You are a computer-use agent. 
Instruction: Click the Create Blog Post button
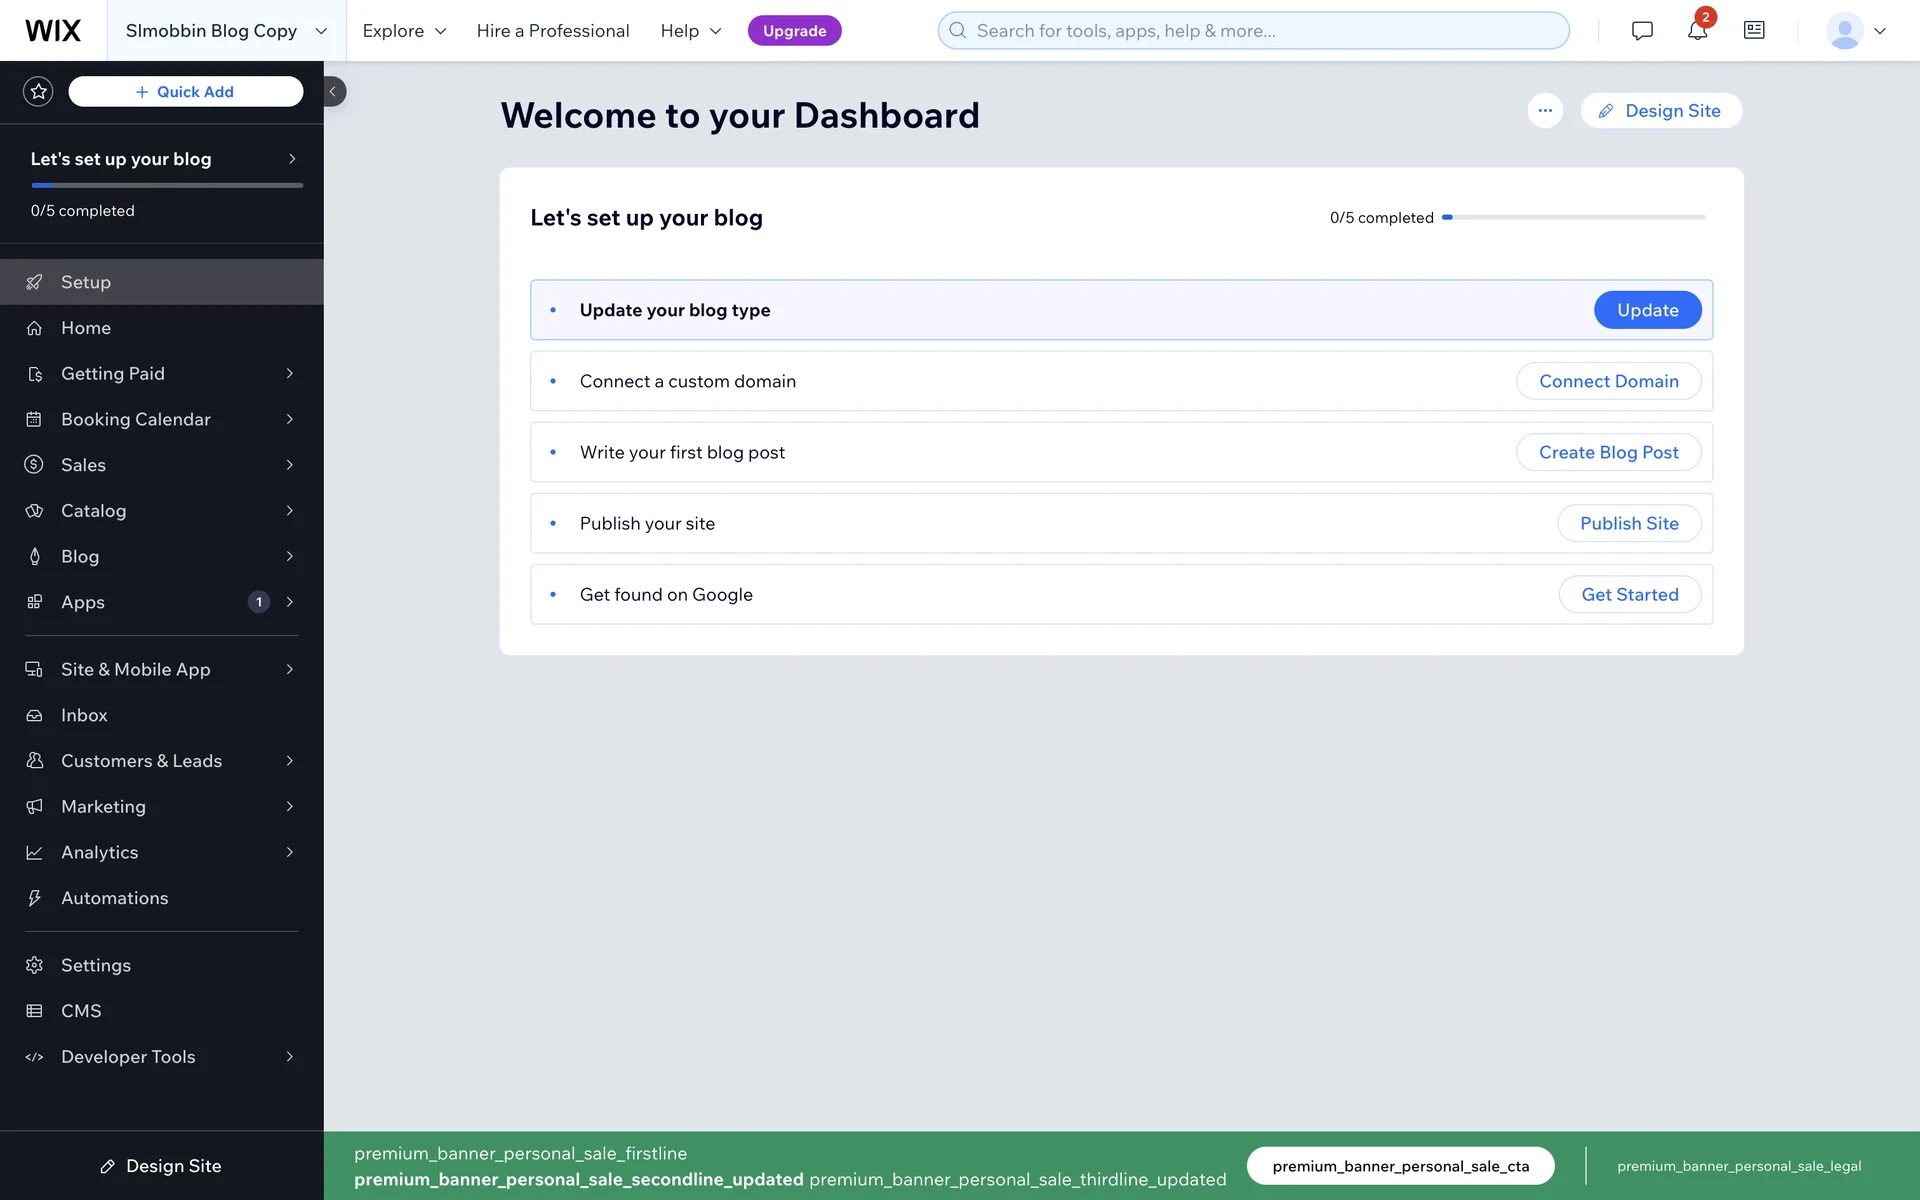[x=1608, y=452]
